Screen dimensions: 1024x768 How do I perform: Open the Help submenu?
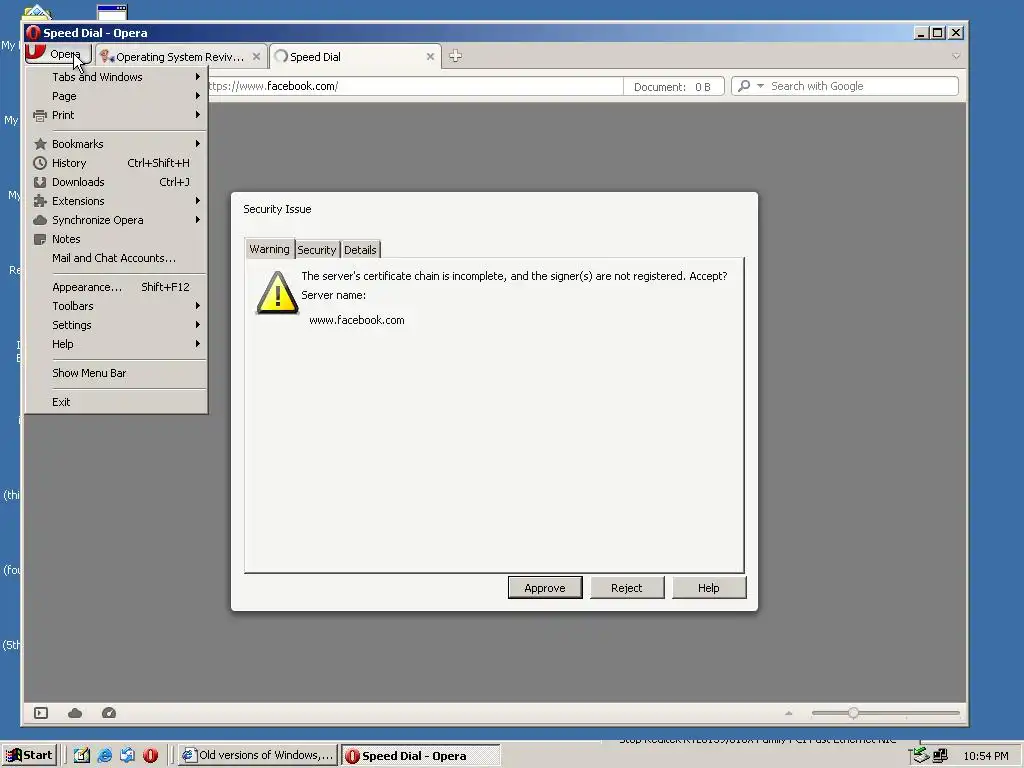click(116, 344)
